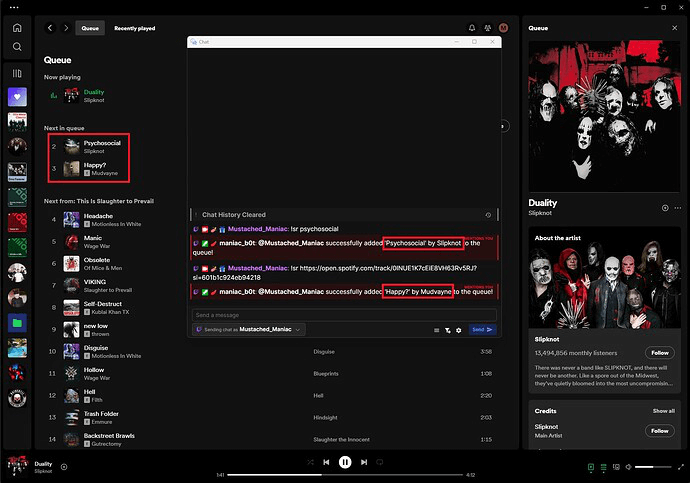This screenshot has width=690, height=483.
Task: Enter full screen mode
Action: coord(681,467)
